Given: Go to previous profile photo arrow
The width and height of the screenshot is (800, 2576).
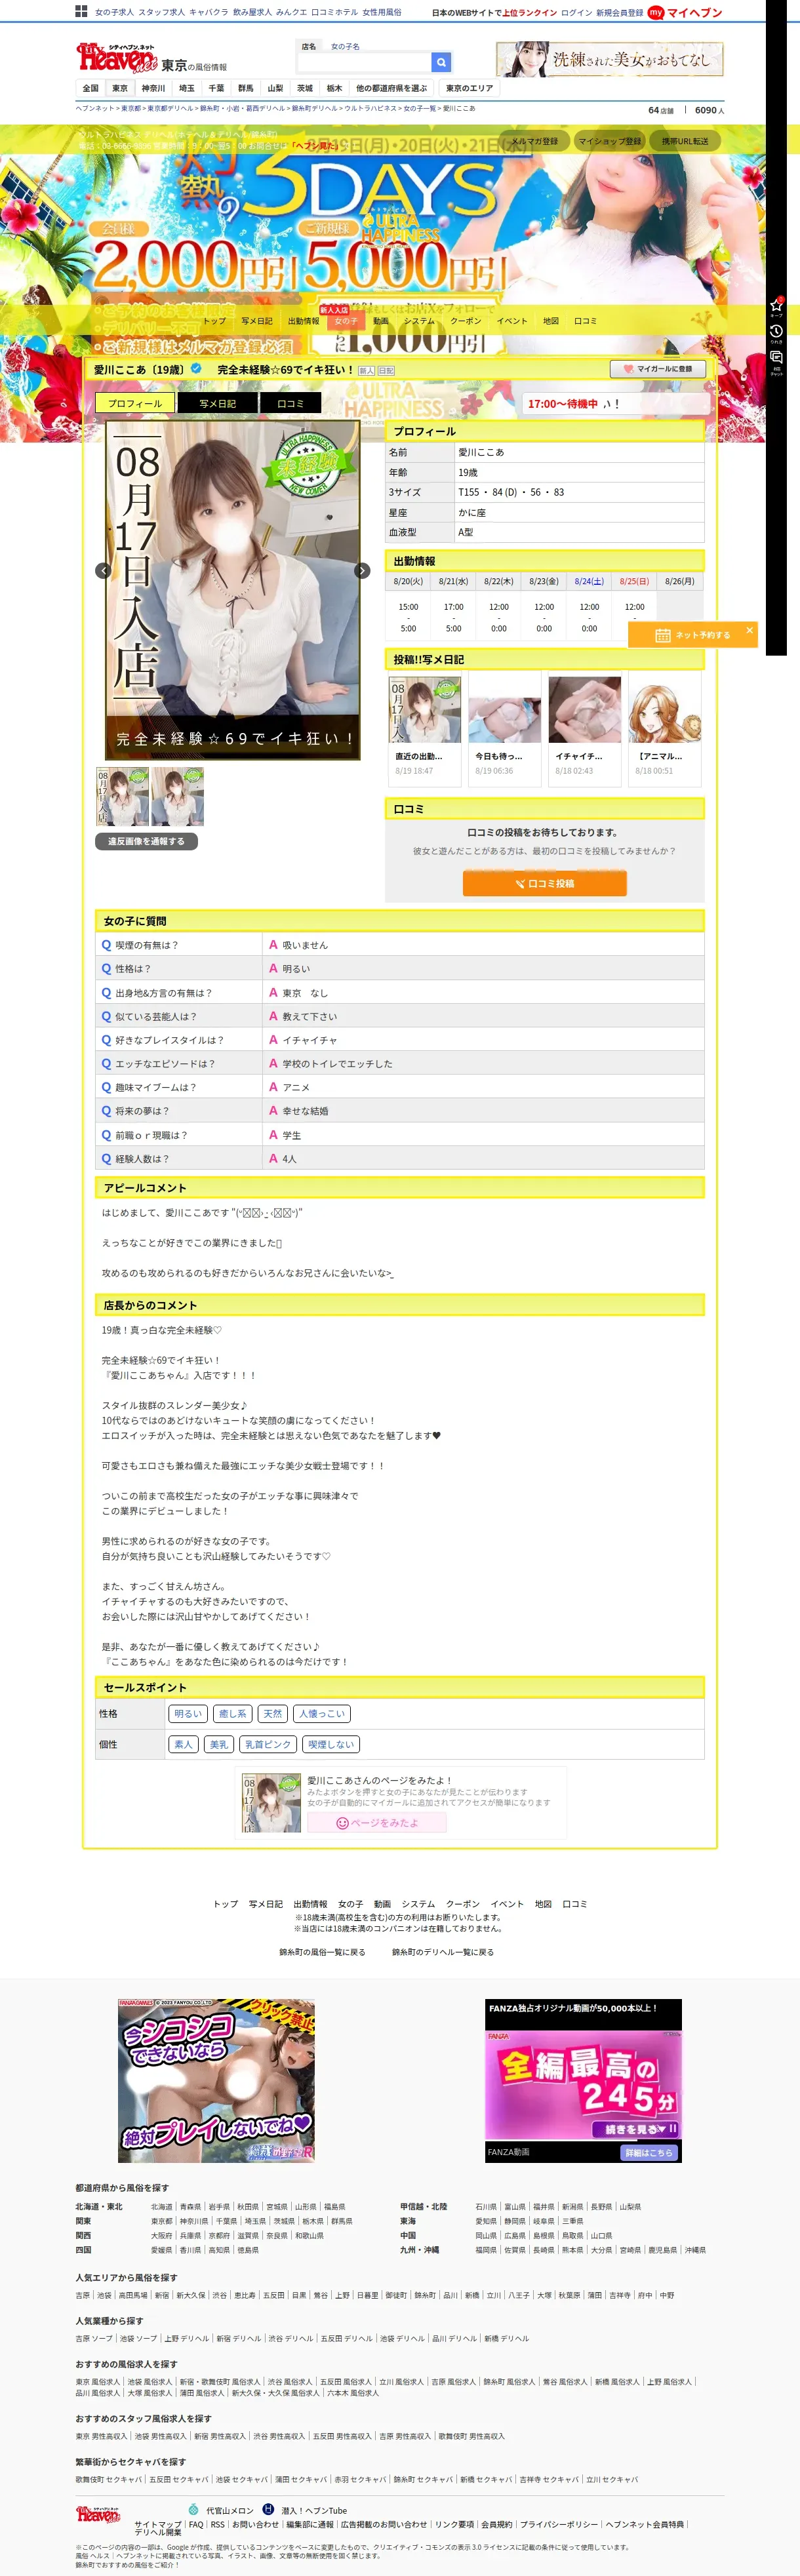Looking at the screenshot, I should pyautogui.click(x=103, y=570).
